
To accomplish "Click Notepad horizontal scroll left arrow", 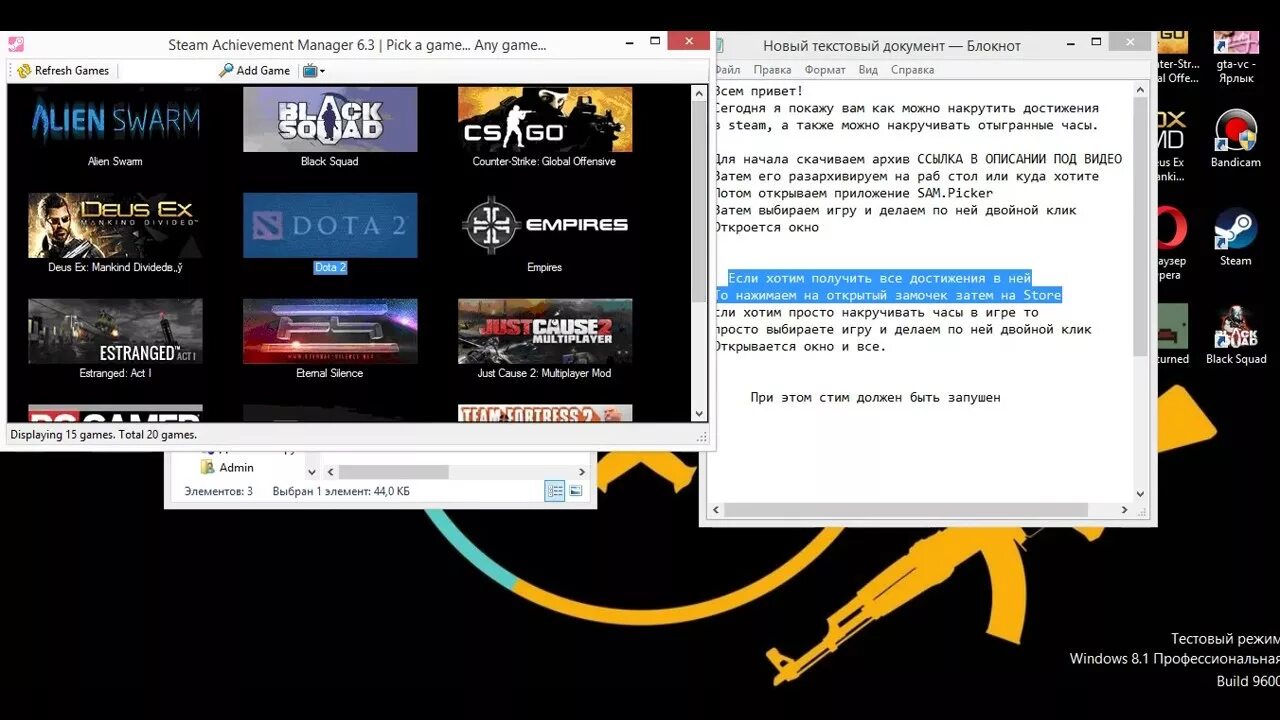I will 715,510.
